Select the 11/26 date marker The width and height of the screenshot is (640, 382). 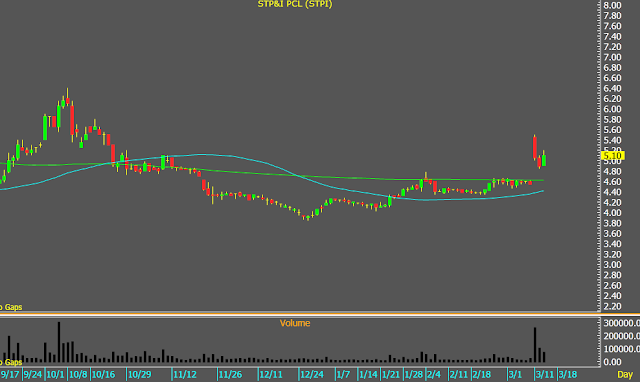pos(230,375)
